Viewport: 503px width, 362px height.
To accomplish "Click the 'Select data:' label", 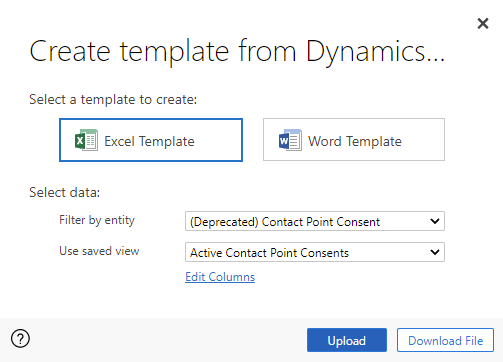I will point(65,192).
